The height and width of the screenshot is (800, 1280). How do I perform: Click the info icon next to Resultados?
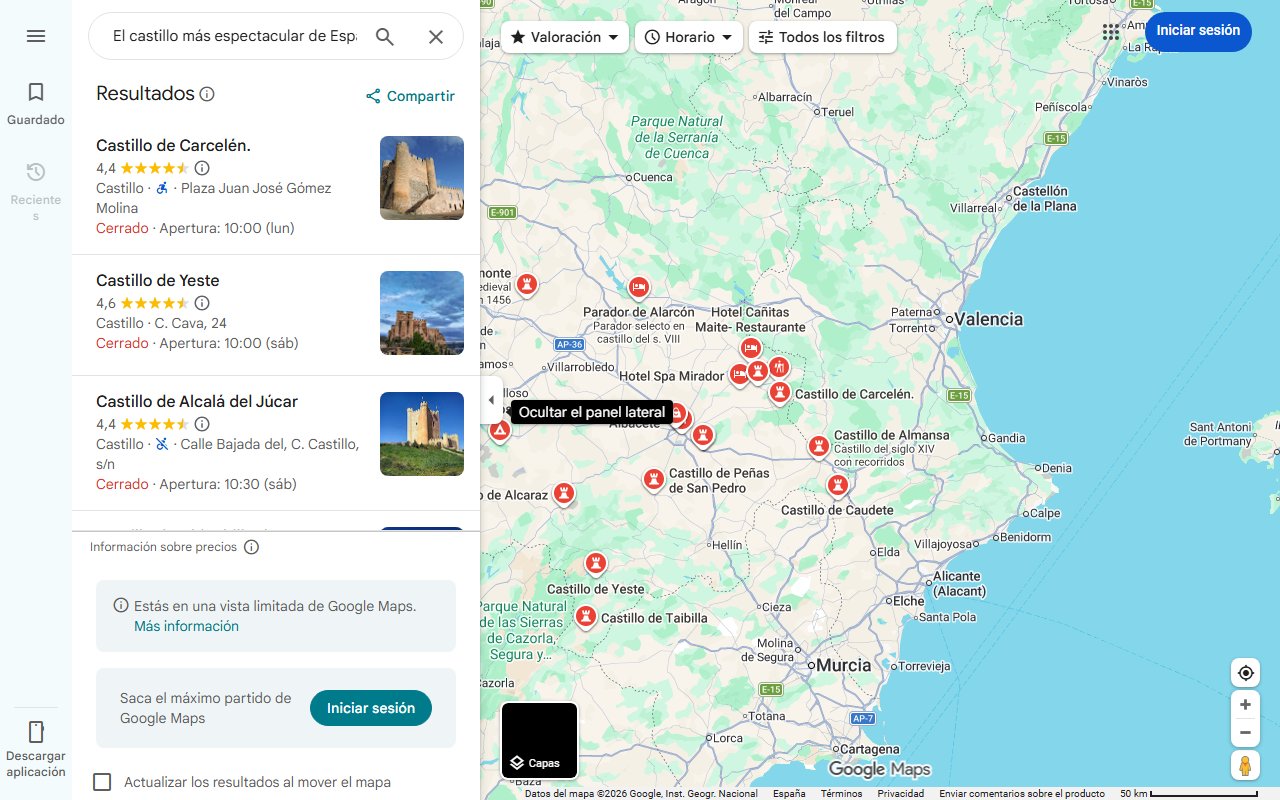pos(208,94)
